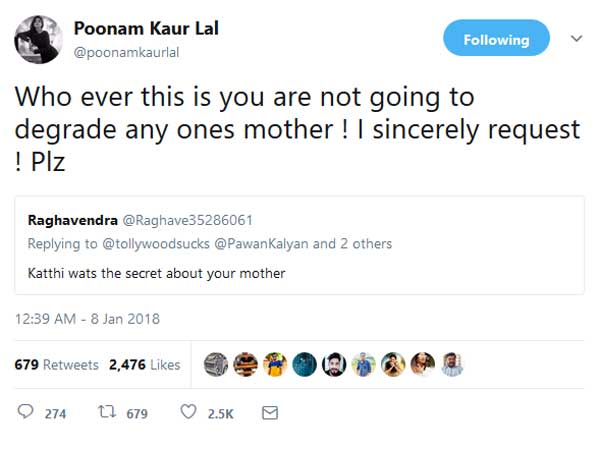Click the reply speech bubble icon

click(26, 412)
